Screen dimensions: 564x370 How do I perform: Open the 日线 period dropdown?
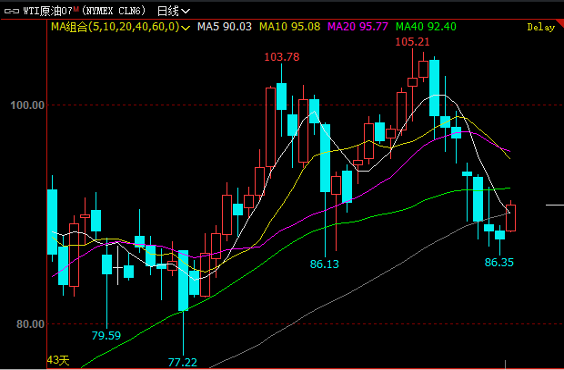pyautogui.click(x=173, y=11)
